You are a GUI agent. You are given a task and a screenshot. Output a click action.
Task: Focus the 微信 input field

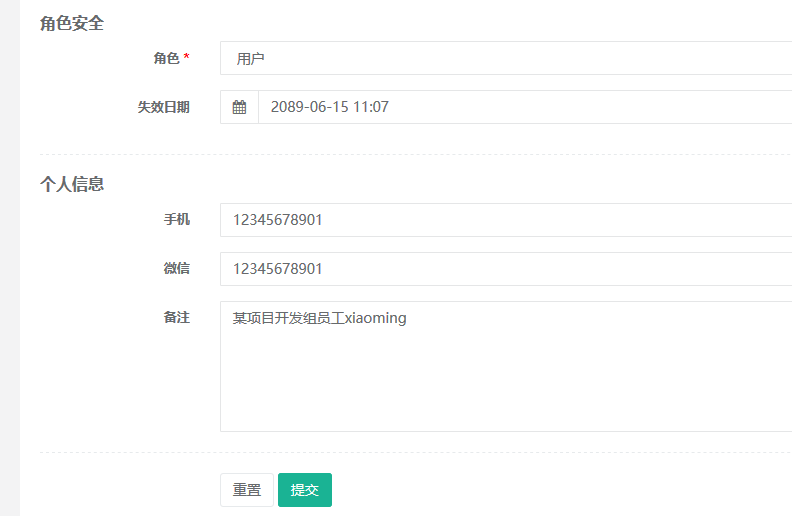pos(505,269)
